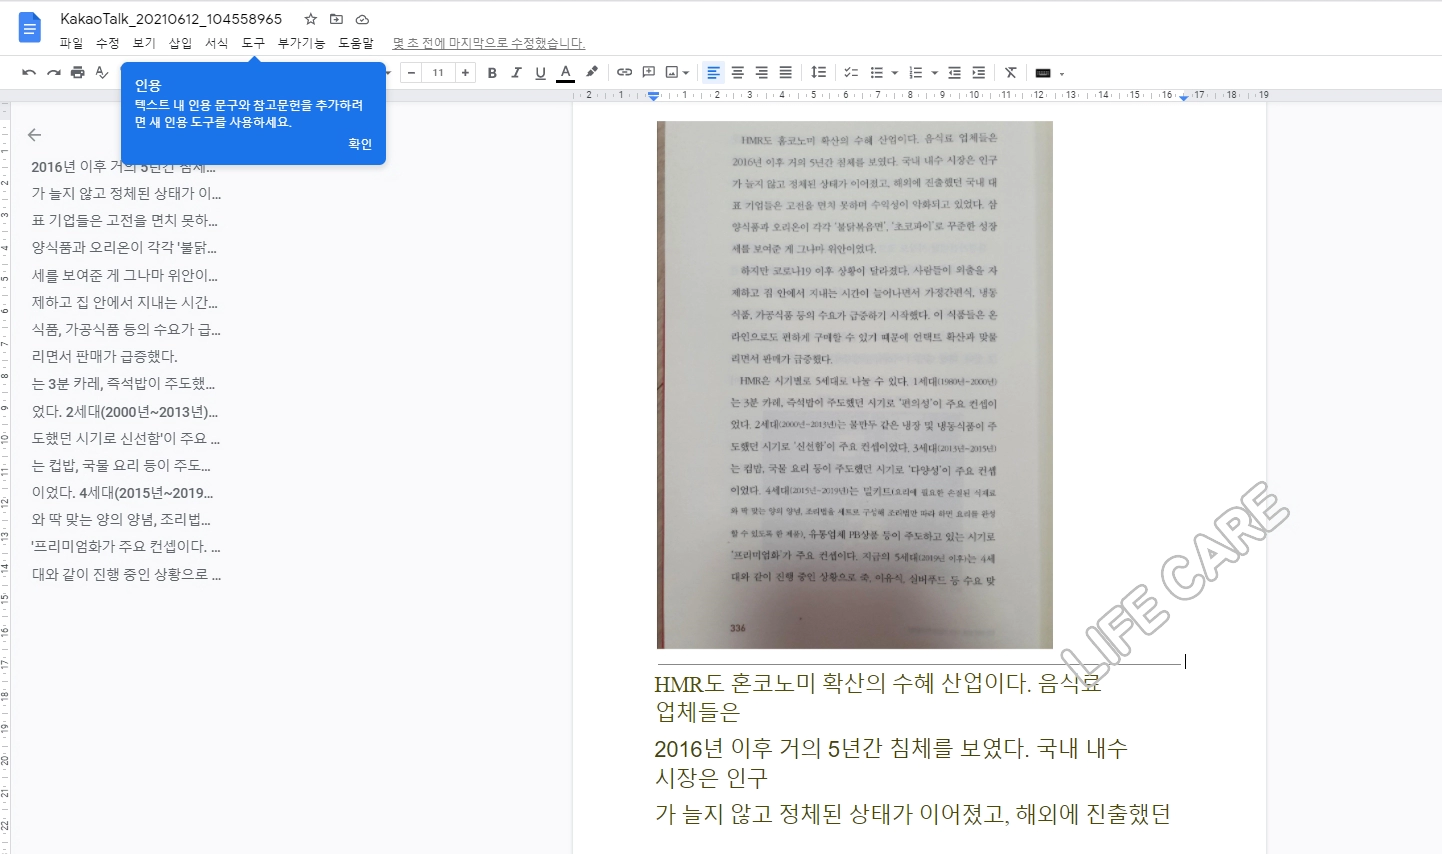Expand numbered list style options
This screenshot has width=1442, height=854.
[x=934, y=73]
